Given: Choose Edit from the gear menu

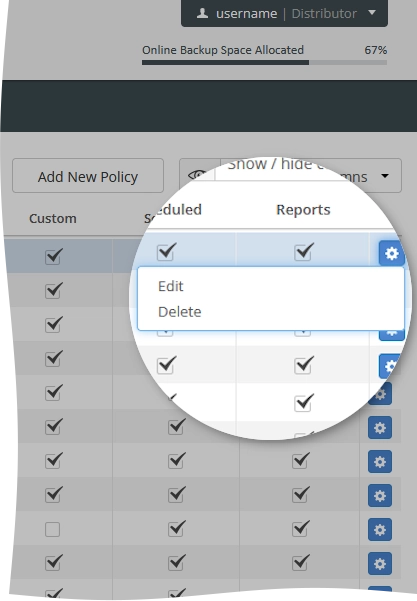Looking at the screenshot, I should 171,286.
